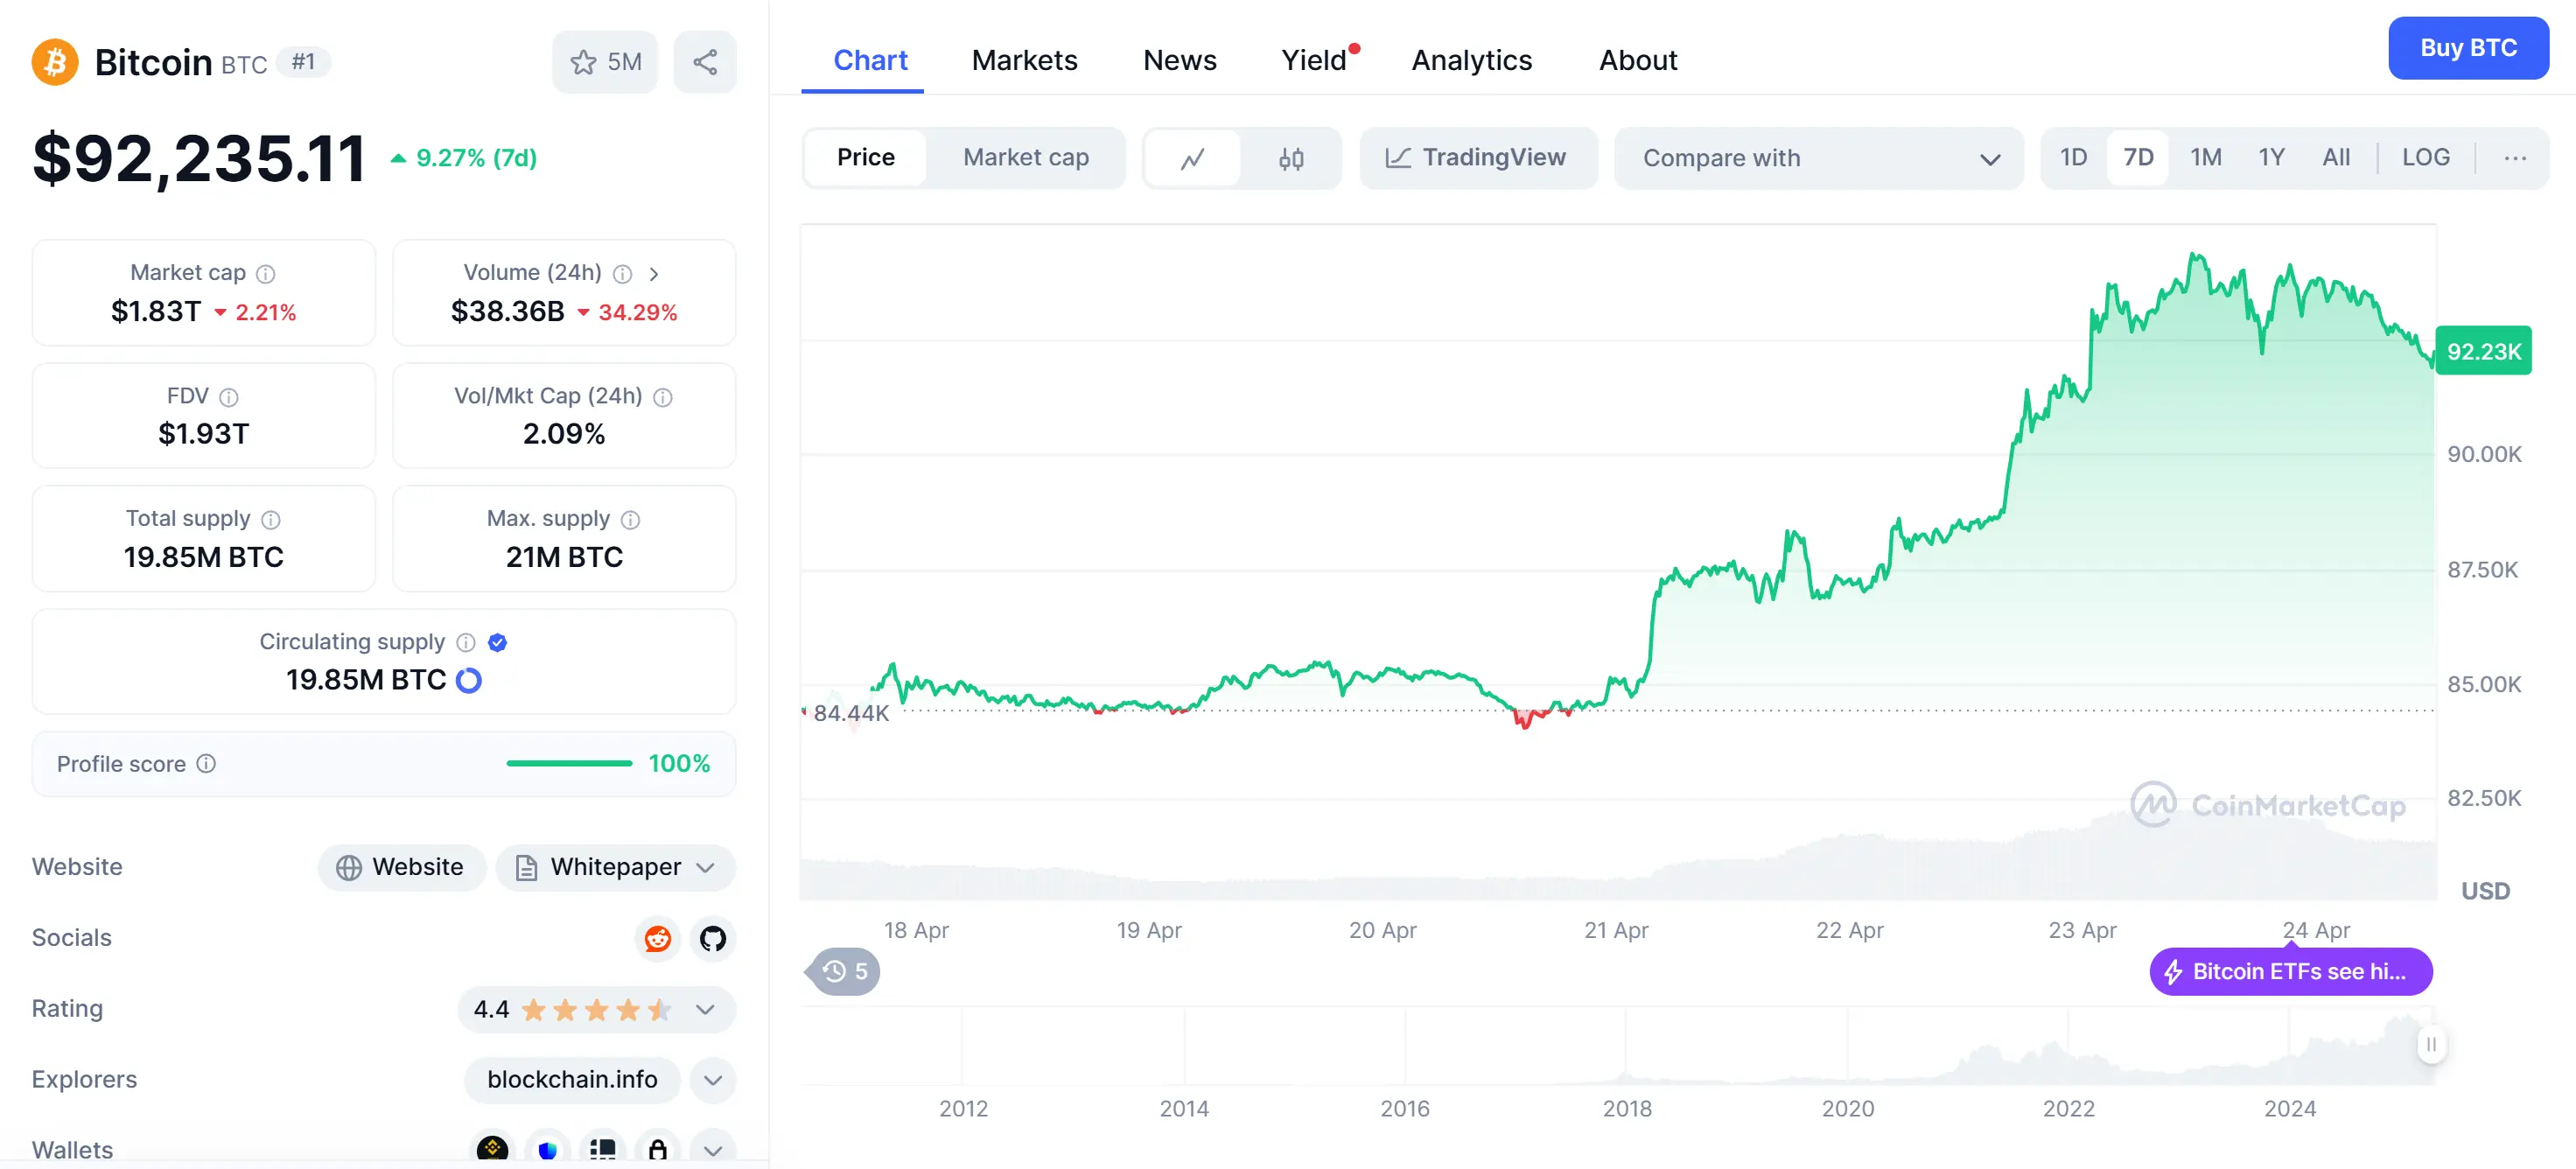Open chart more options ellipsis
This screenshot has height=1169, width=2576.
[2514, 158]
